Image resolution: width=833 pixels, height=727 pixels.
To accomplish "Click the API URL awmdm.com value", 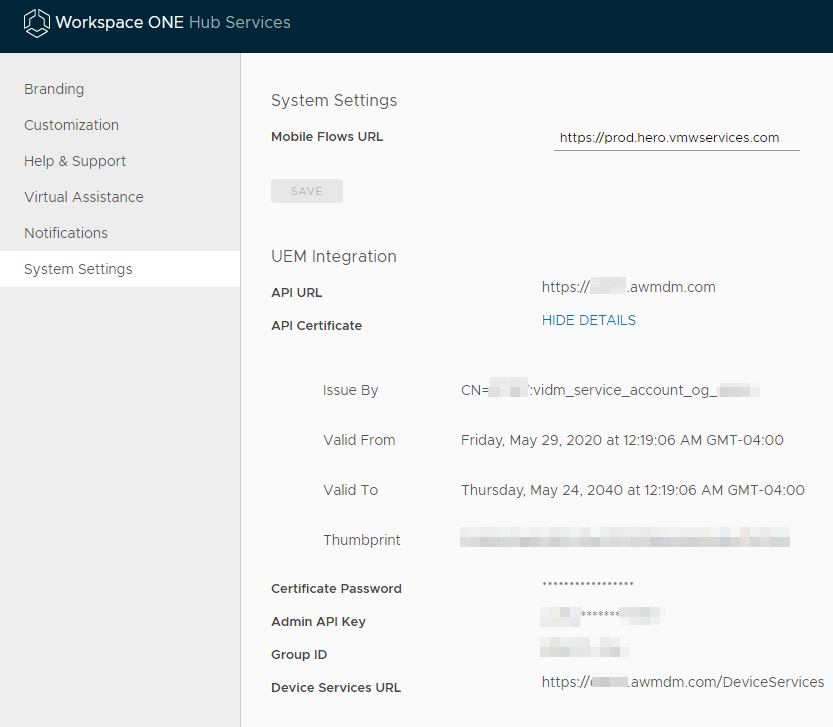I will (x=628, y=287).
